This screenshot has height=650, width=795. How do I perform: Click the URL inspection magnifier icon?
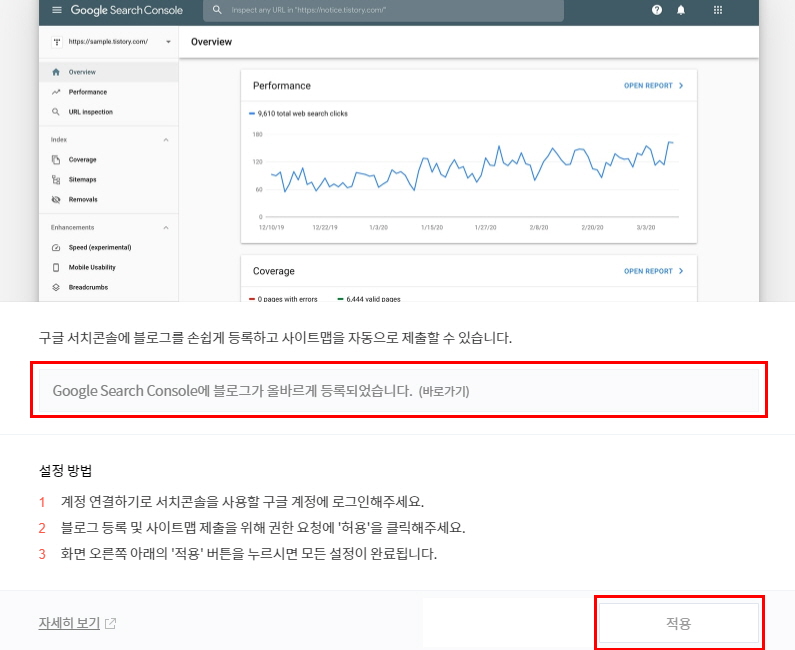56,112
